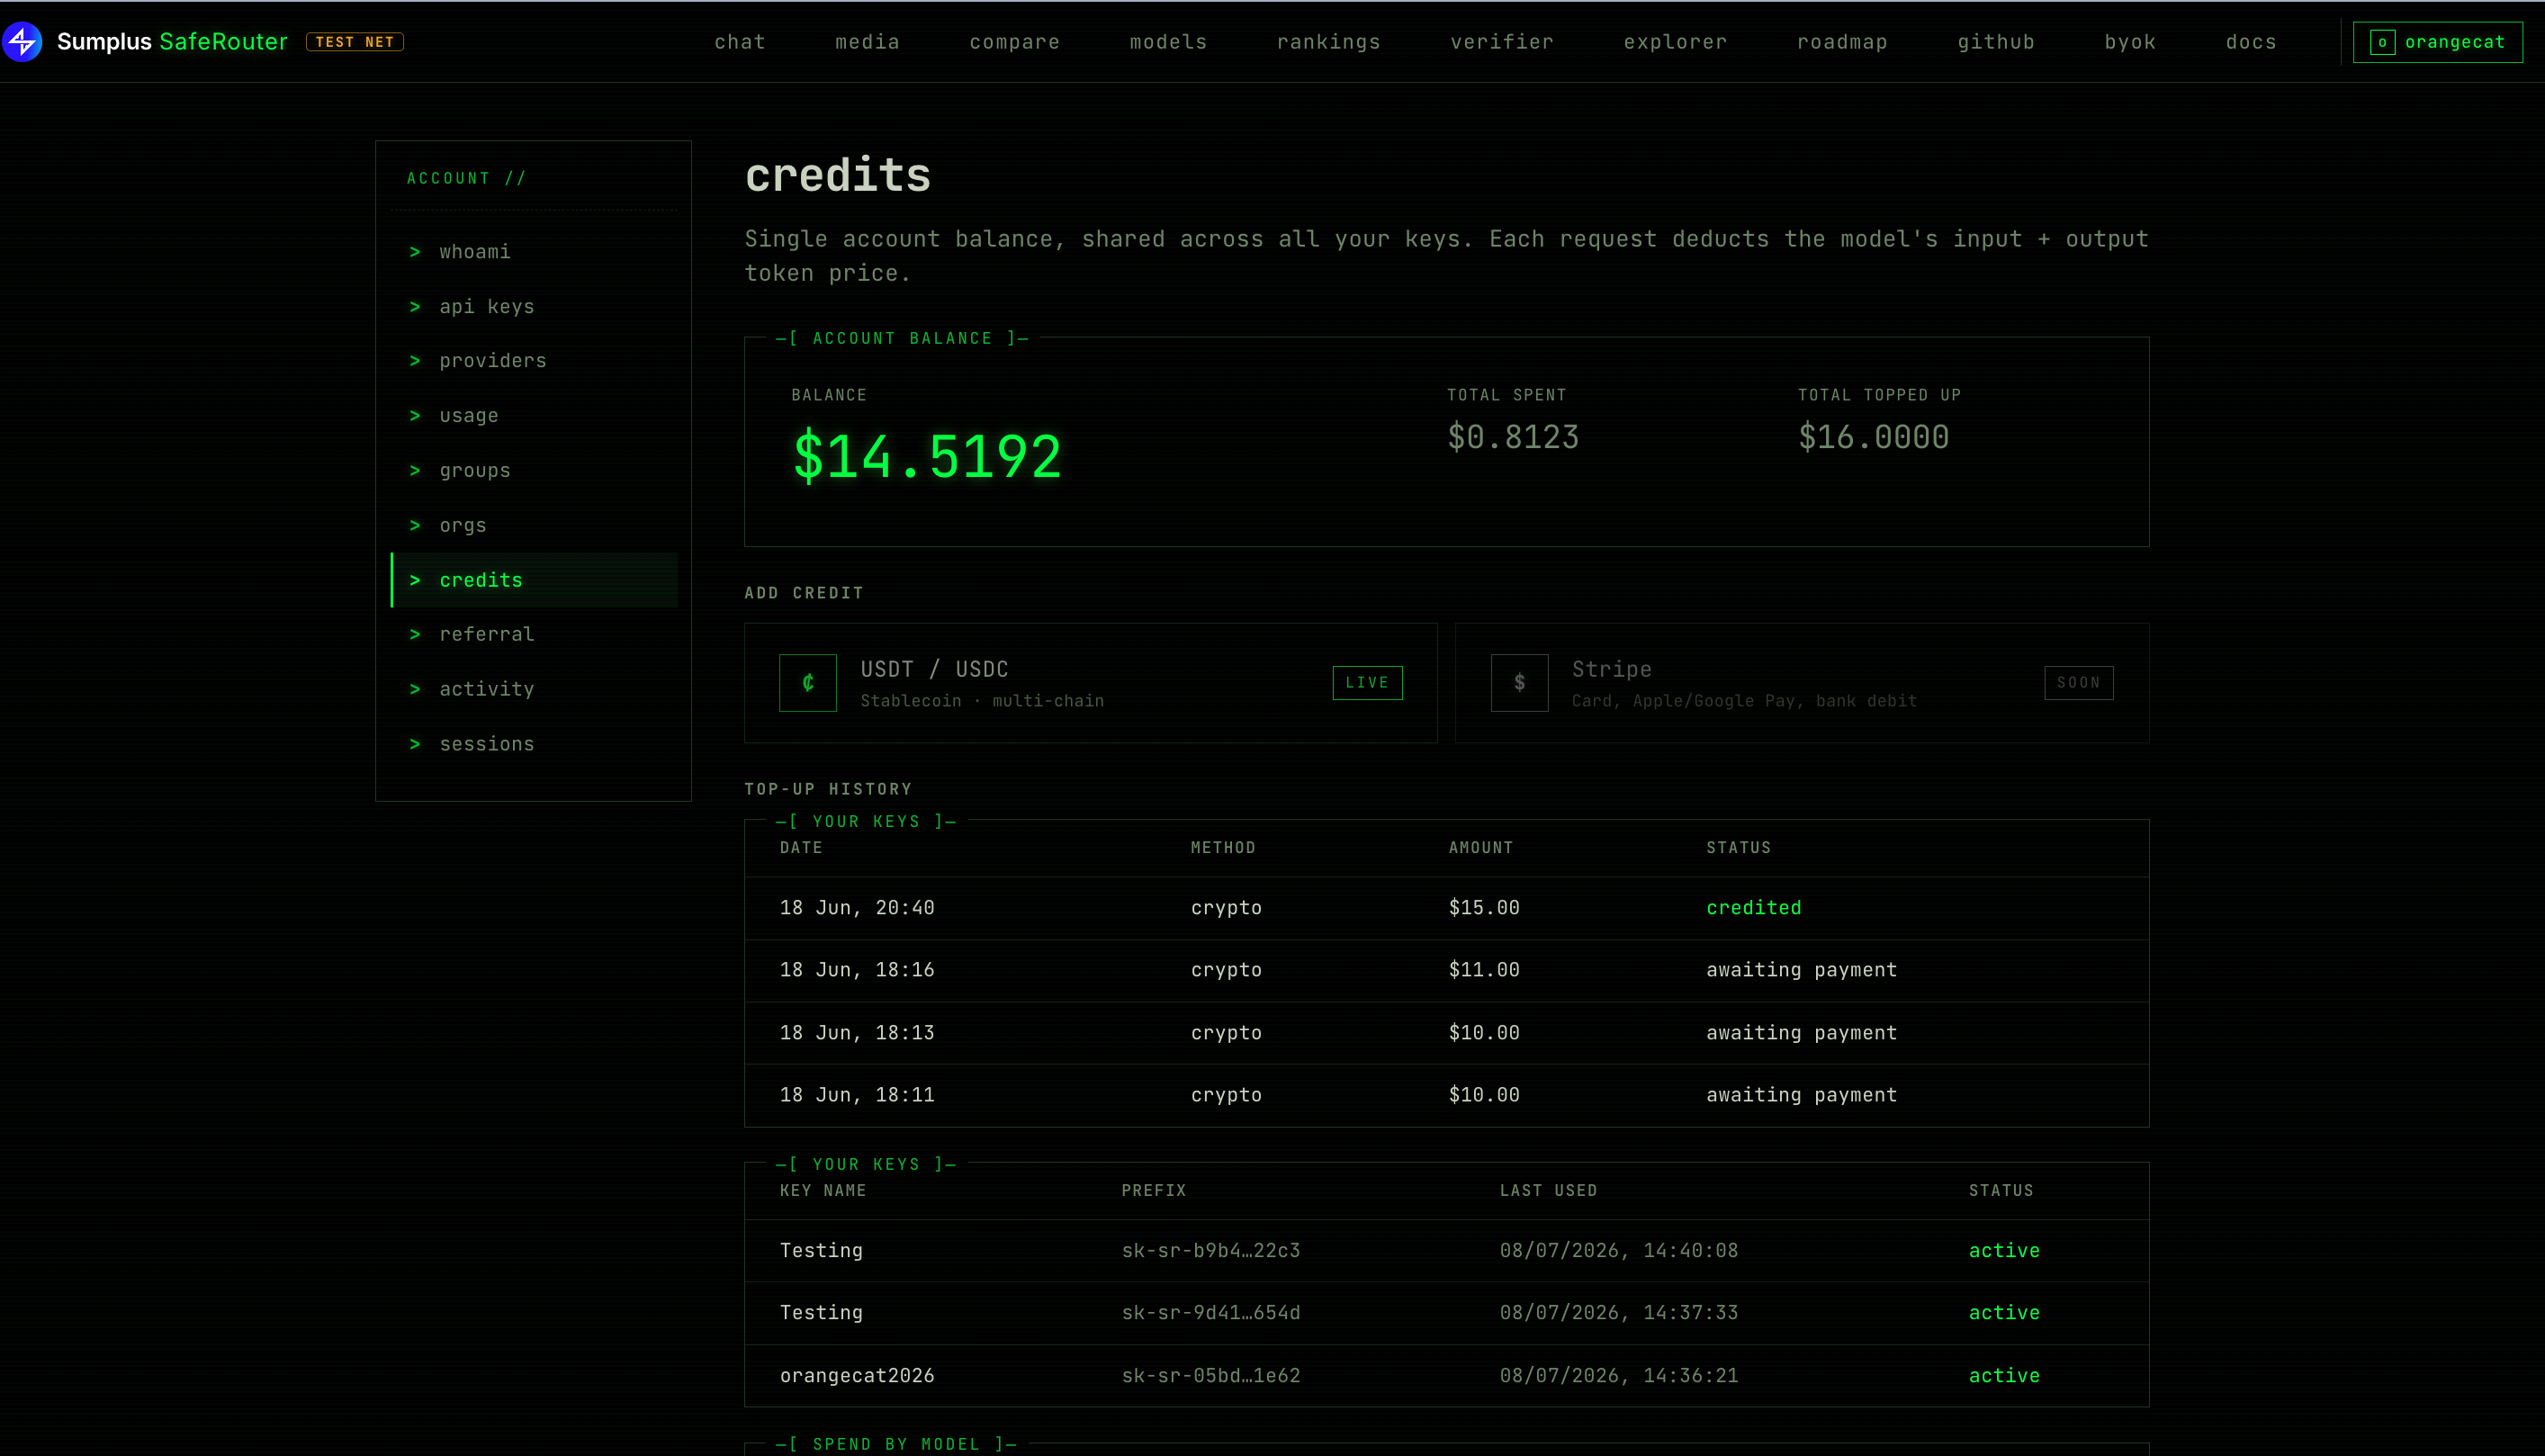2545x1456 pixels.
Task: Open api keys in the sidebar
Action: pos(534,307)
